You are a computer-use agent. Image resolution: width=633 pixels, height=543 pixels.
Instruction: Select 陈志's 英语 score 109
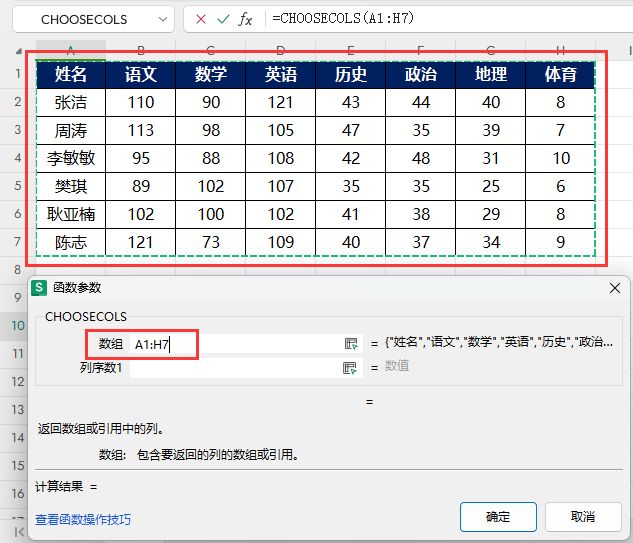tap(281, 242)
